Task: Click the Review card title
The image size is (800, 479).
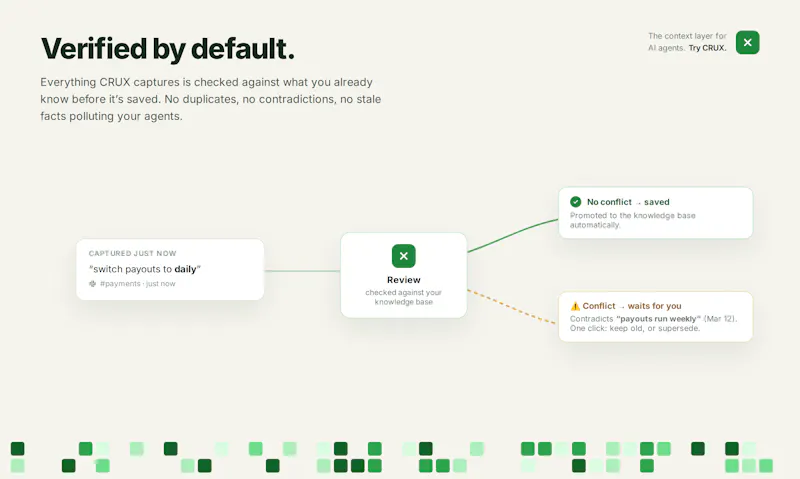Action: point(404,280)
